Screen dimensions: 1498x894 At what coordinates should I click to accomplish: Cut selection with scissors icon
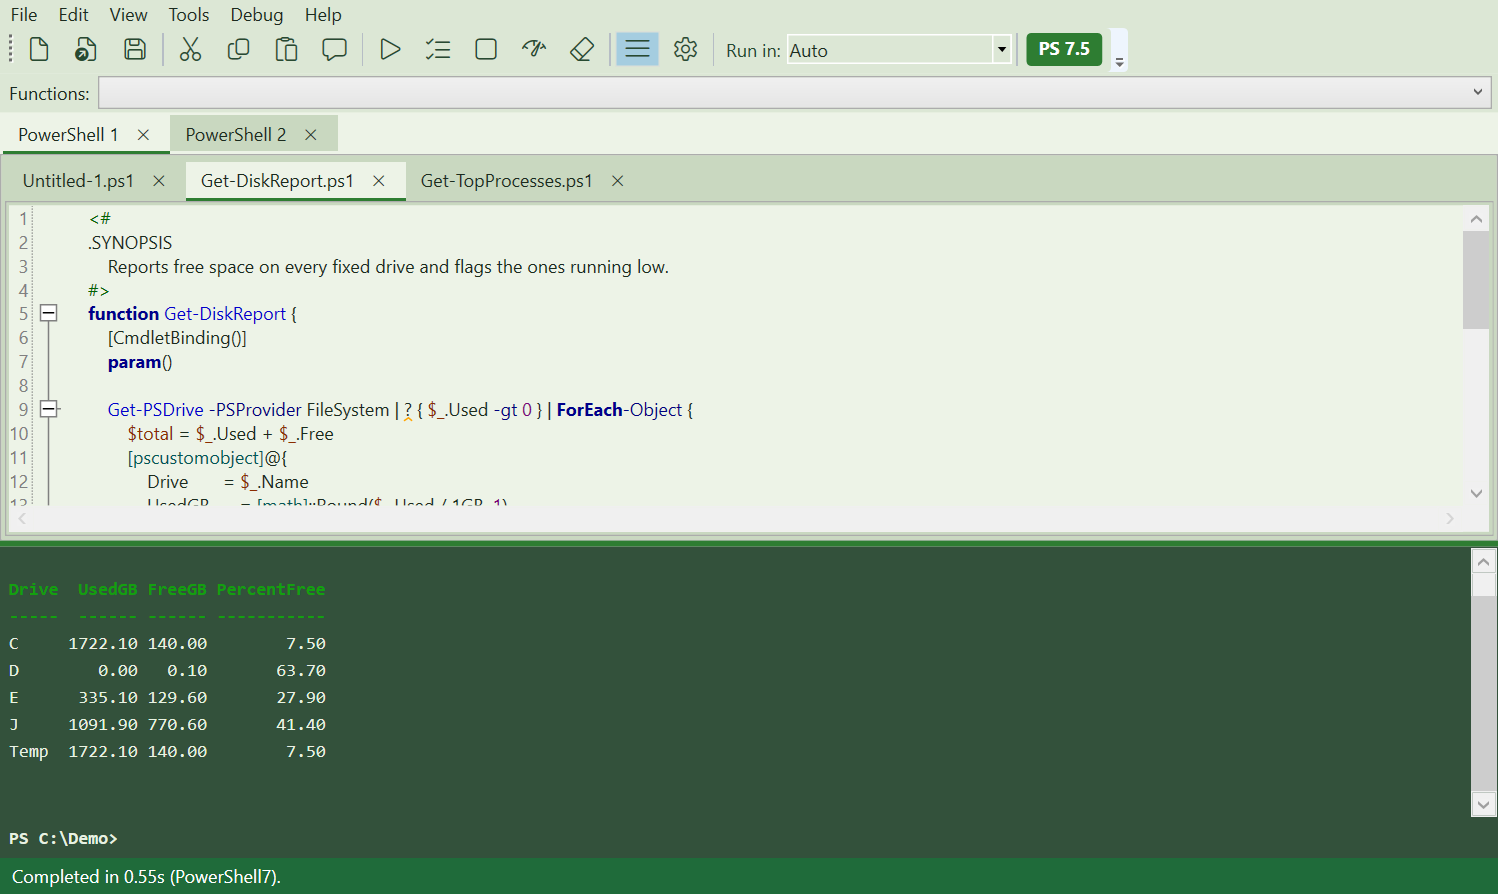pos(190,49)
